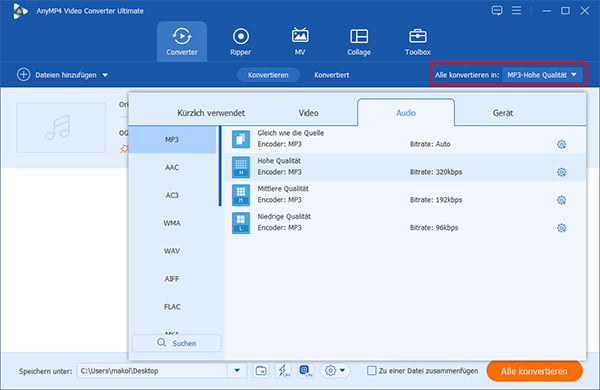Screen dimensions: 600x390
Task: Open settings gear for Mittlere Qualität
Action: tap(561, 200)
